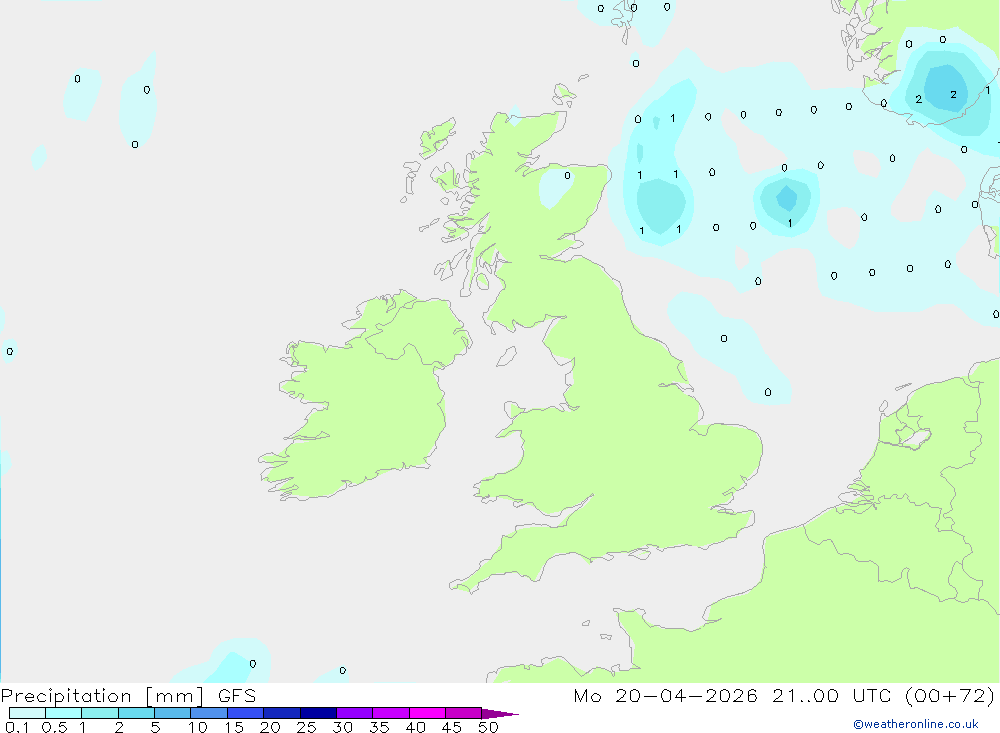Select the 0.5–1 mm legend swatch
Screen dimensions: 1000x733
64,713
